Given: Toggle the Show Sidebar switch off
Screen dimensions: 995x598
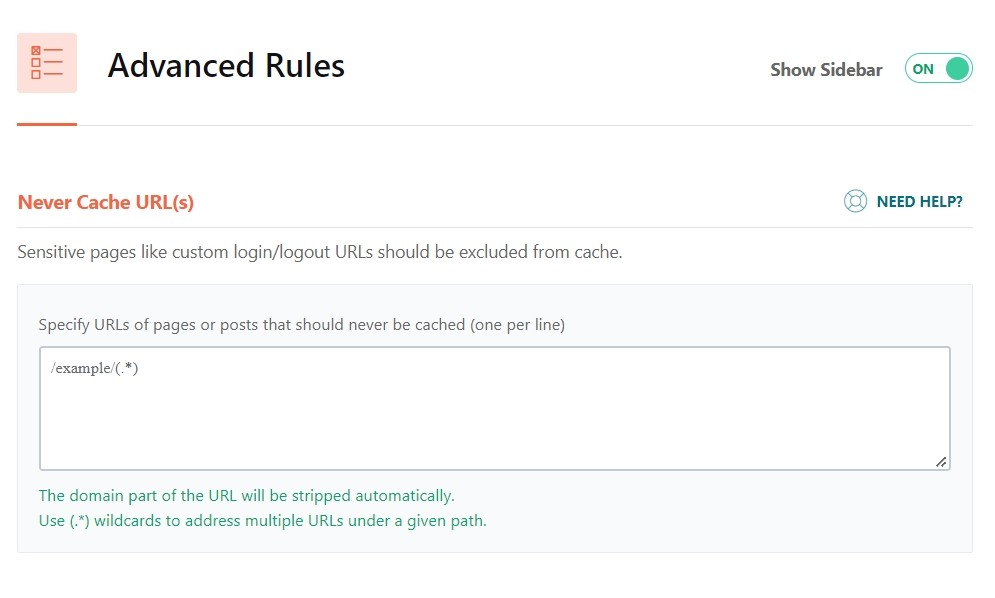Looking at the screenshot, I should [x=938, y=69].
